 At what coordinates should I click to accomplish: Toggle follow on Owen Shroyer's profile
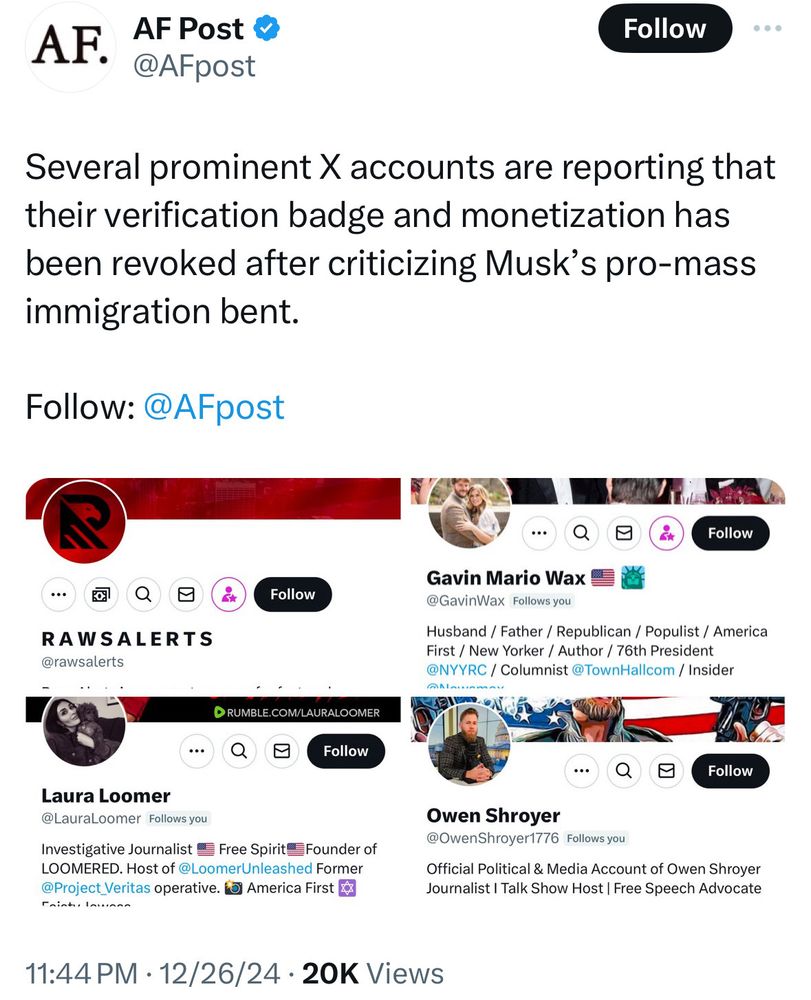coord(730,771)
